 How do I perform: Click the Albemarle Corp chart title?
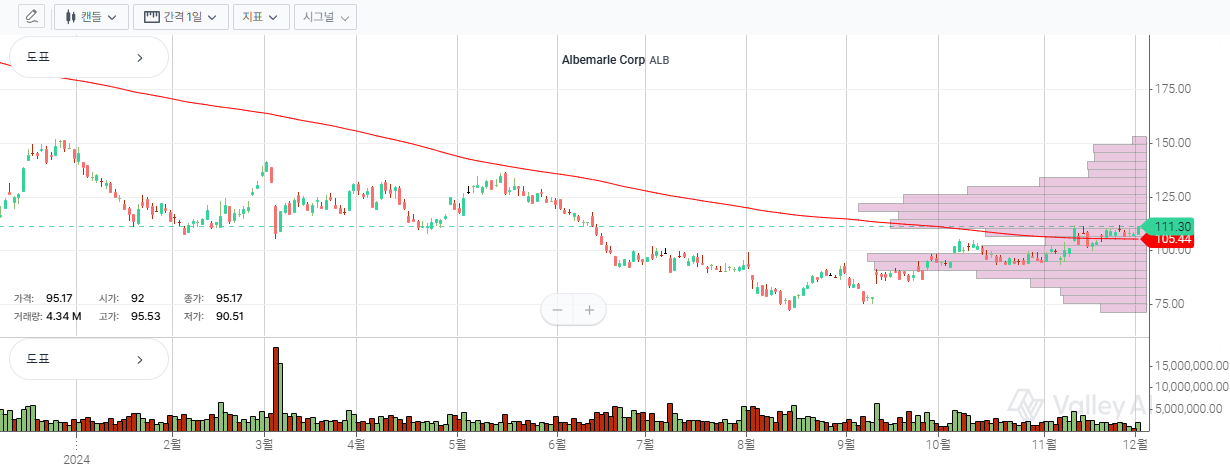(x=603, y=60)
